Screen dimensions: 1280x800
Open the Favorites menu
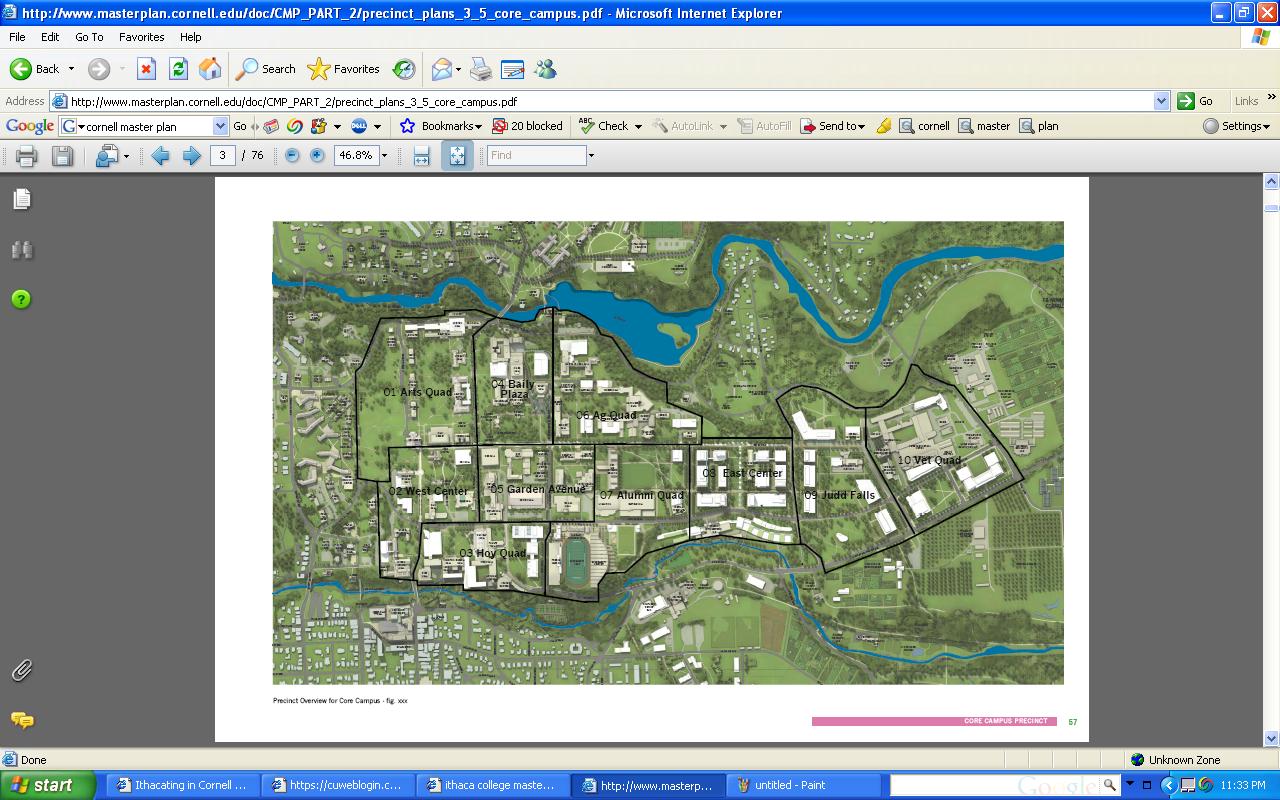pos(141,37)
